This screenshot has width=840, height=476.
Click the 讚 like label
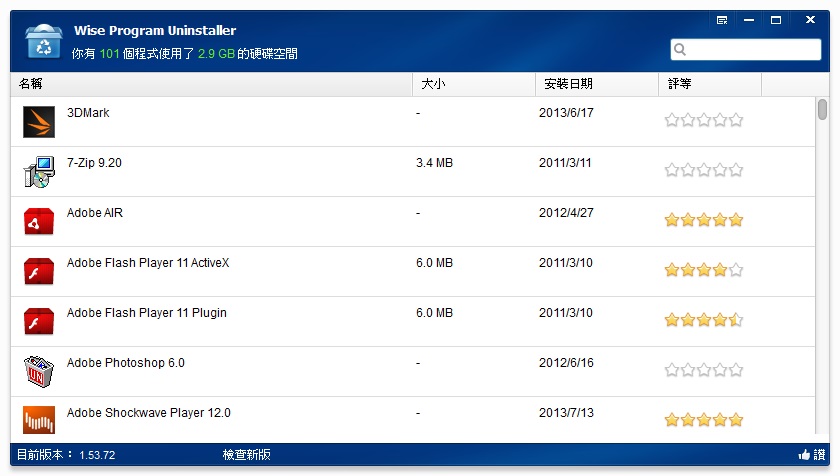tap(819, 455)
